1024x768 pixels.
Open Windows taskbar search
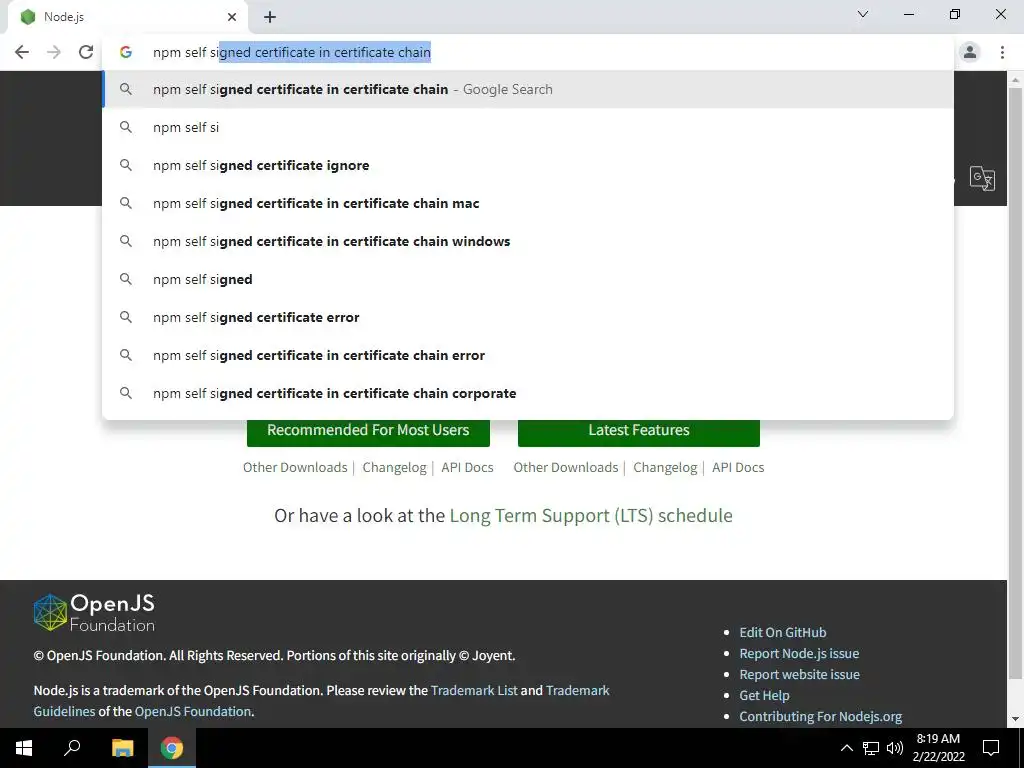pyautogui.click(x=72, y=748)
